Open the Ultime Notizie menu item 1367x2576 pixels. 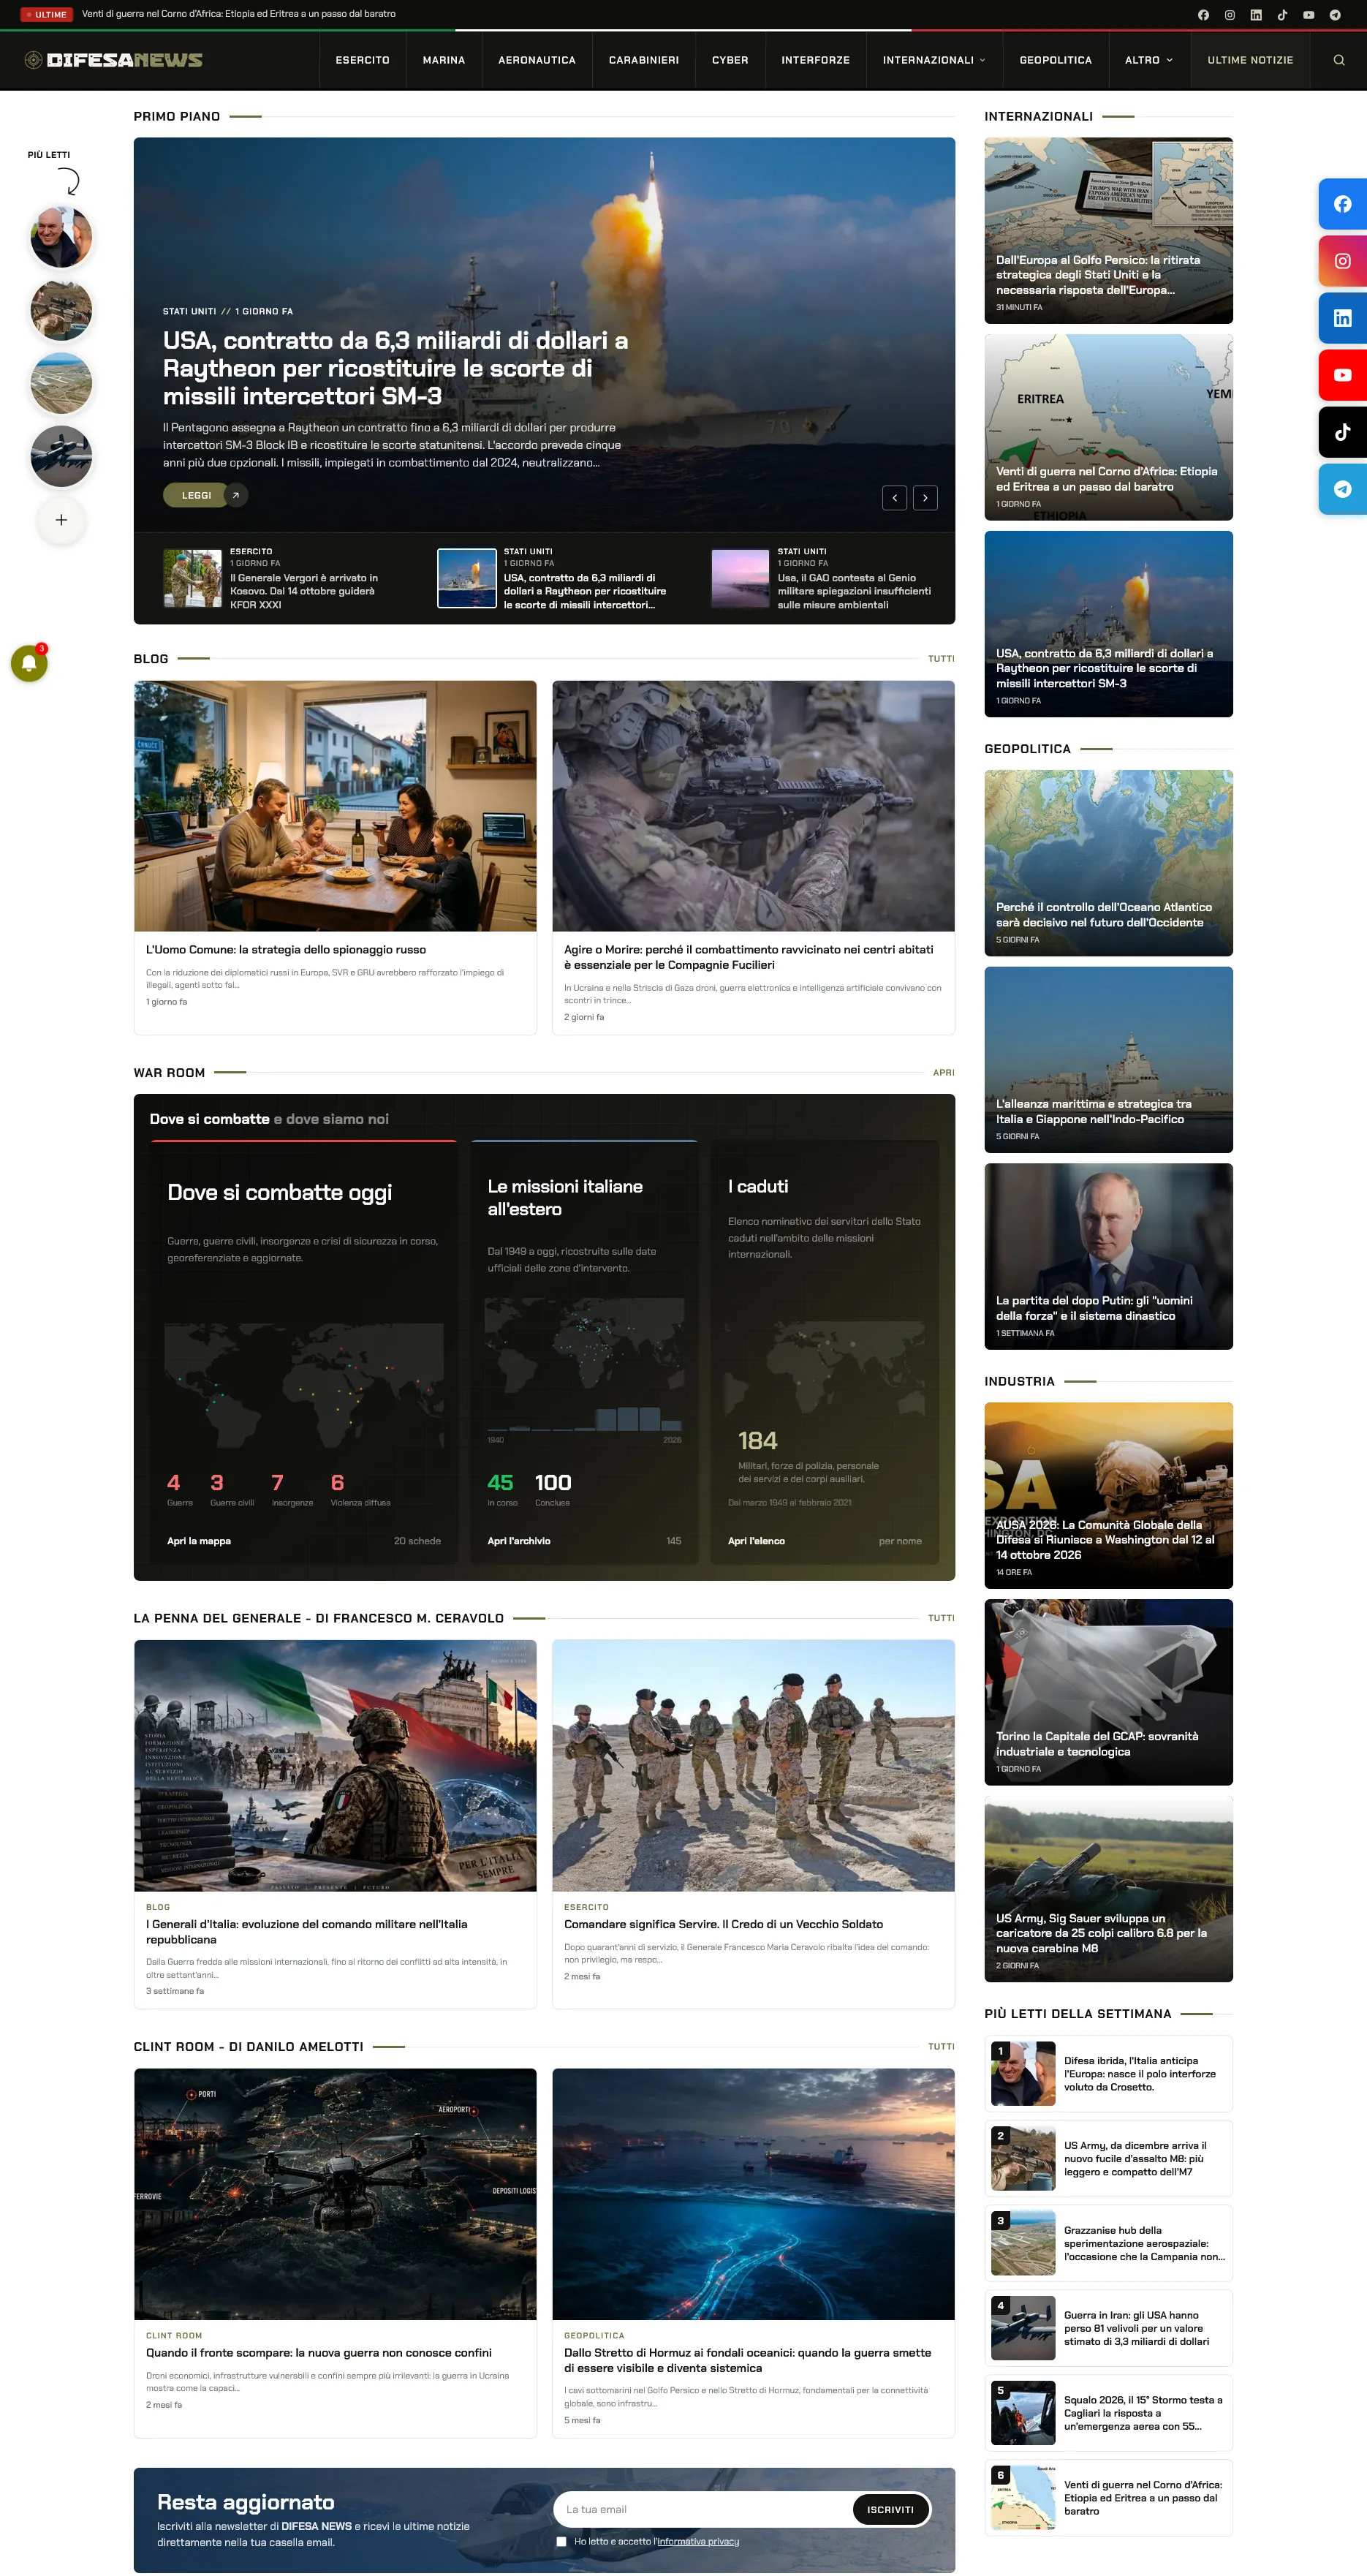[1250, 60]
